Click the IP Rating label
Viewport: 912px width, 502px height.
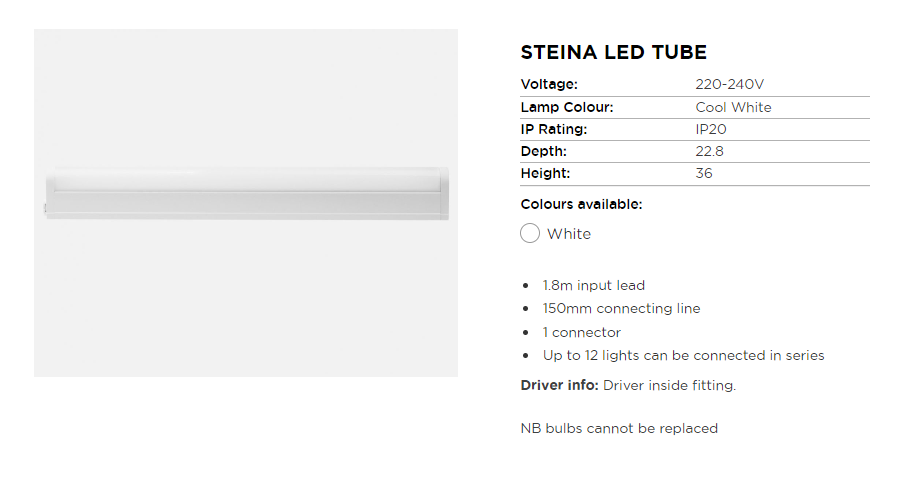(553, 129)
